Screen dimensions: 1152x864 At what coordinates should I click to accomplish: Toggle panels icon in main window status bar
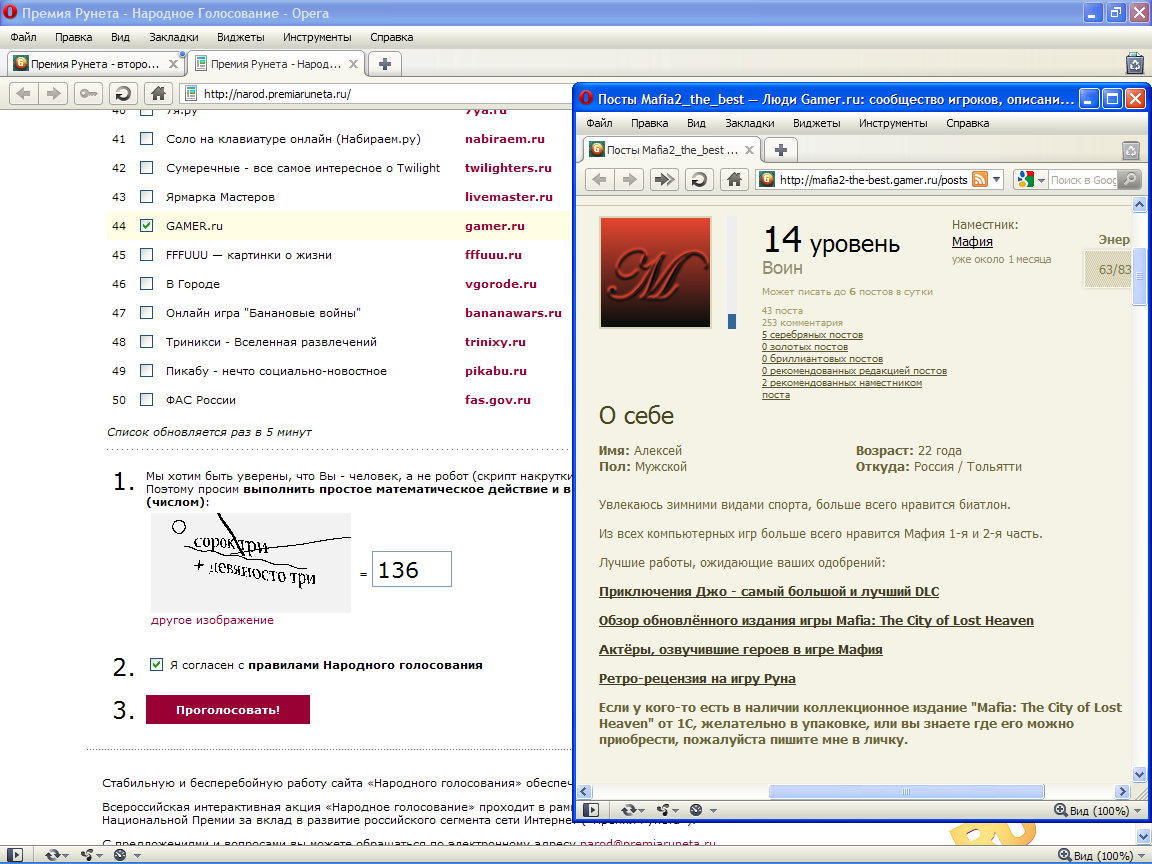coord(15,854)
